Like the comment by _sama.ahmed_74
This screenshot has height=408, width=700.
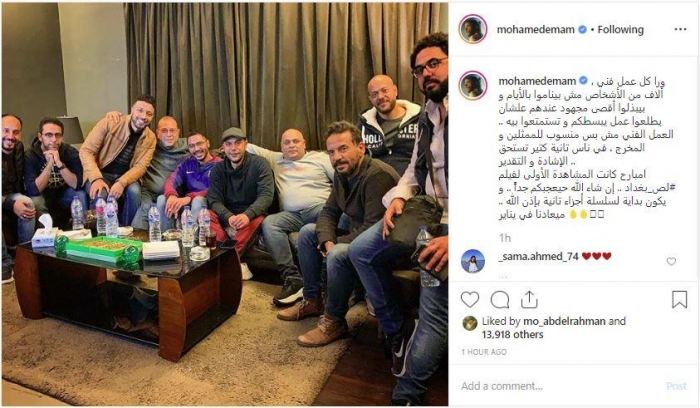[x=671, y=262]
